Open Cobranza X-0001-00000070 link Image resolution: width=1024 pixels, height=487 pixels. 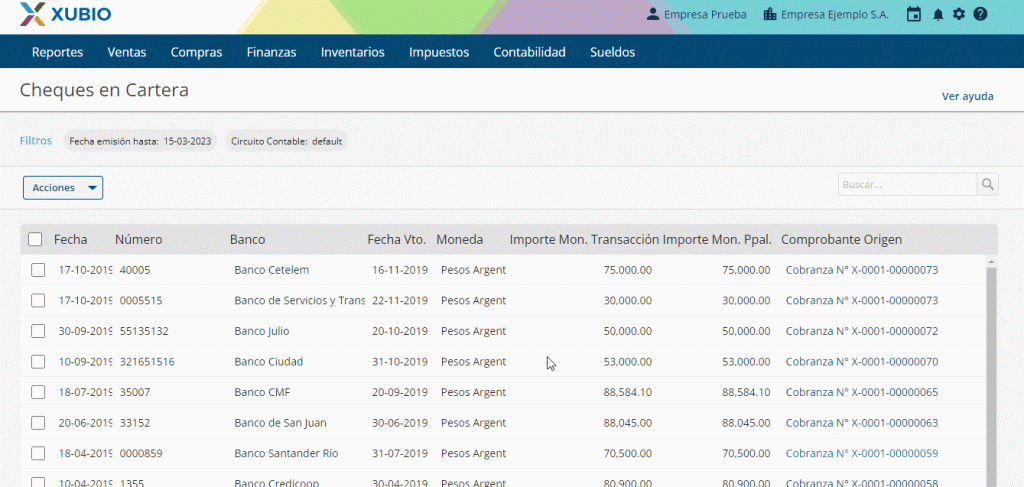(x=862, y=362)
